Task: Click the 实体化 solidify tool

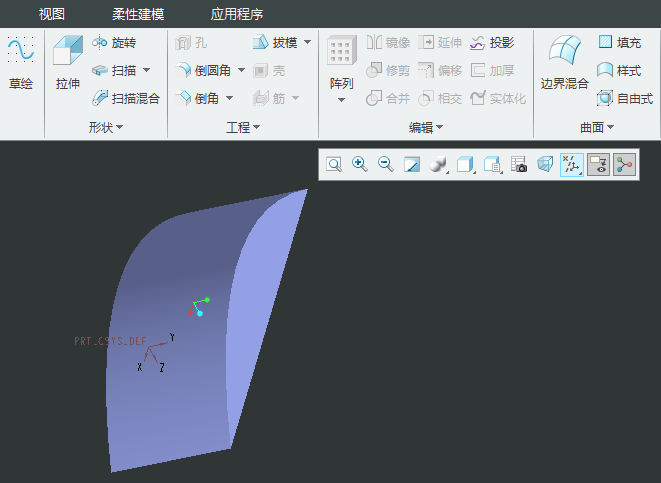Action: coord(498,99)
